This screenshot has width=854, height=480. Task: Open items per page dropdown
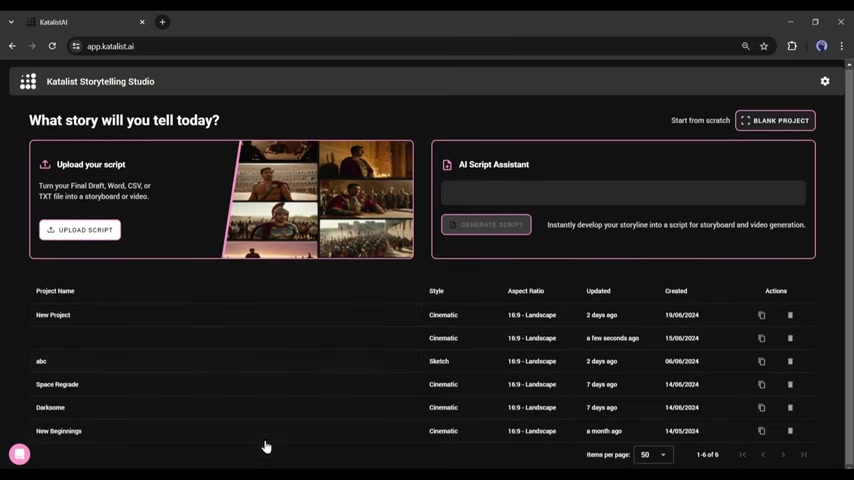[x=654, y=454]
